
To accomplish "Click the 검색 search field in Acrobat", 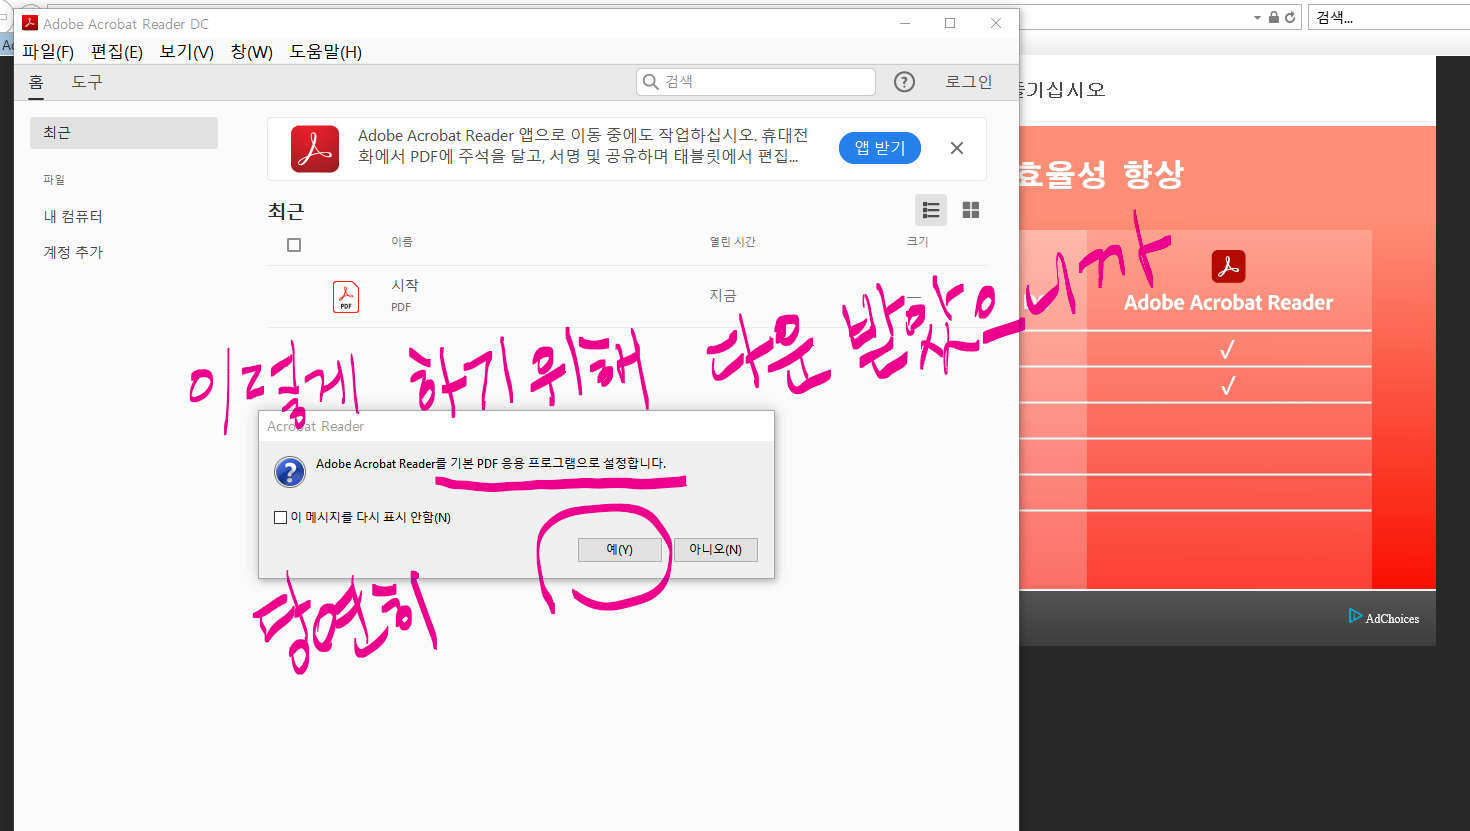I will (756, 82).
